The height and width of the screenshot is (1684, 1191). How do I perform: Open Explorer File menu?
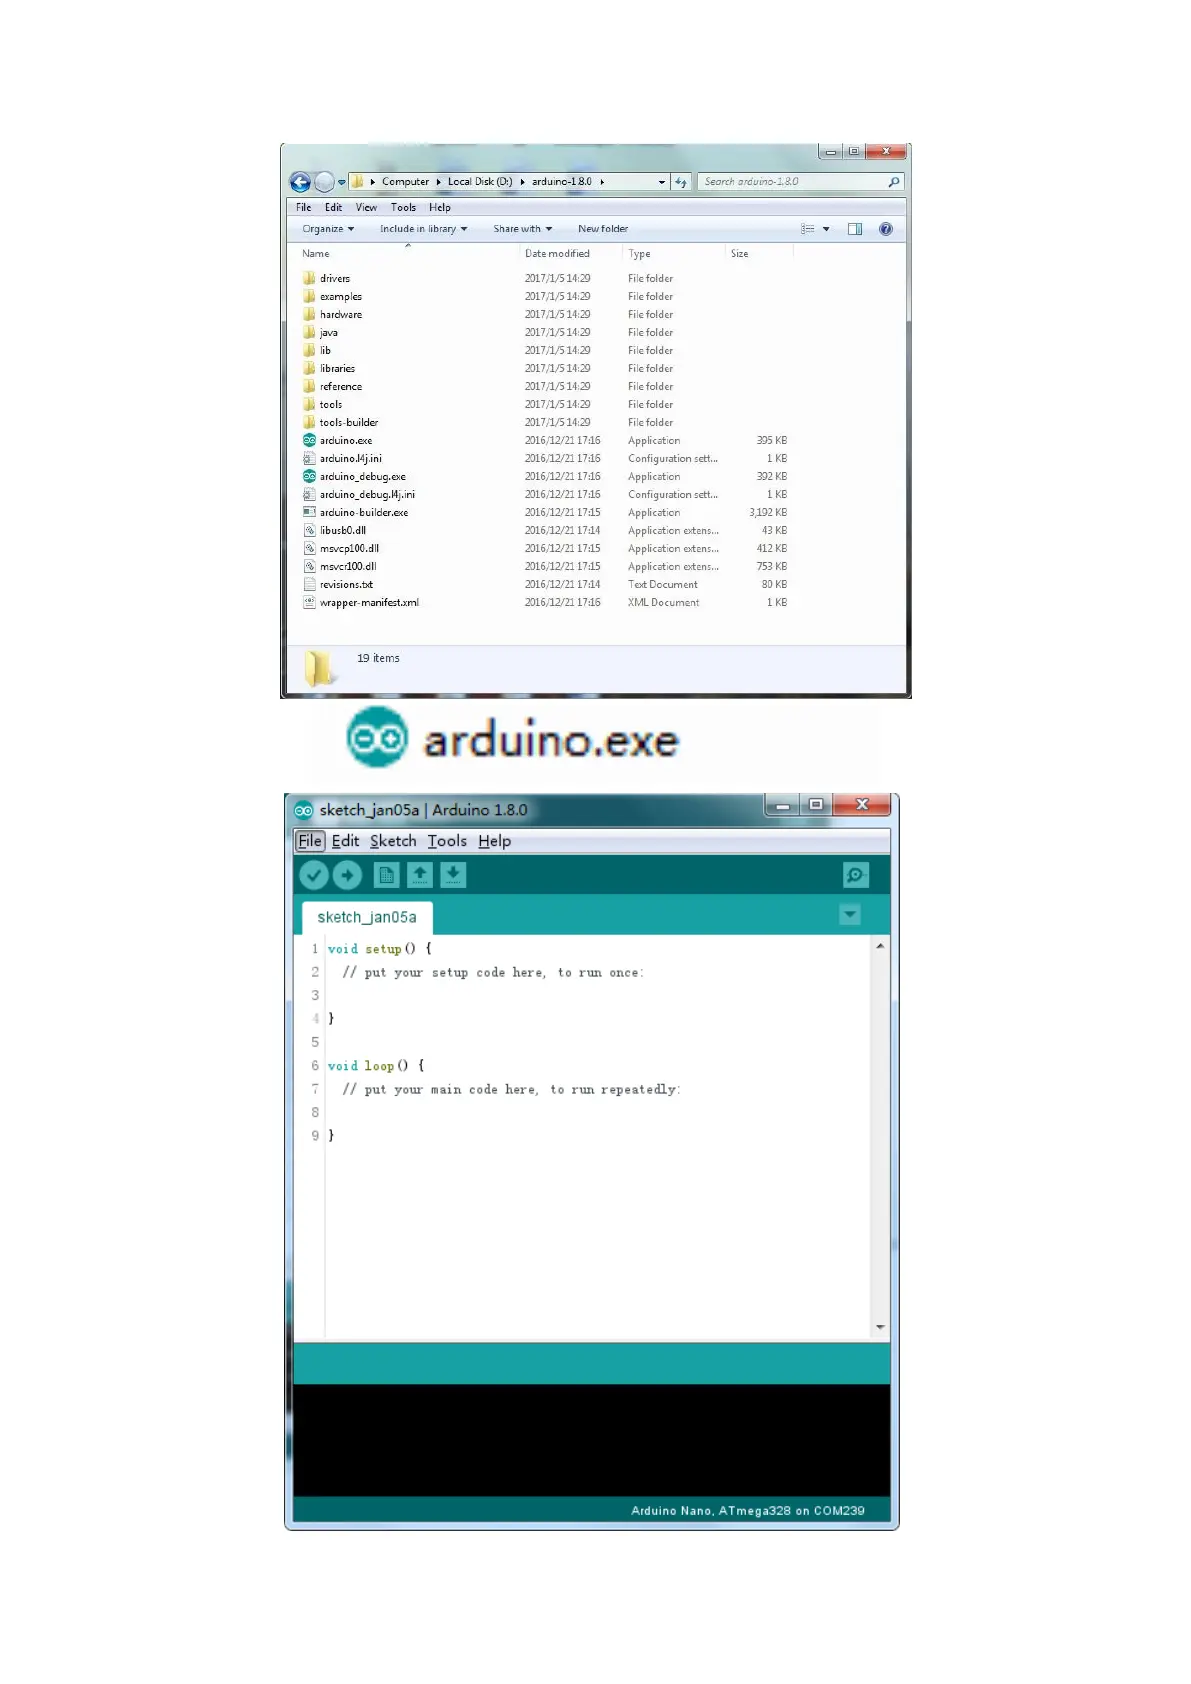coord(304,208)
